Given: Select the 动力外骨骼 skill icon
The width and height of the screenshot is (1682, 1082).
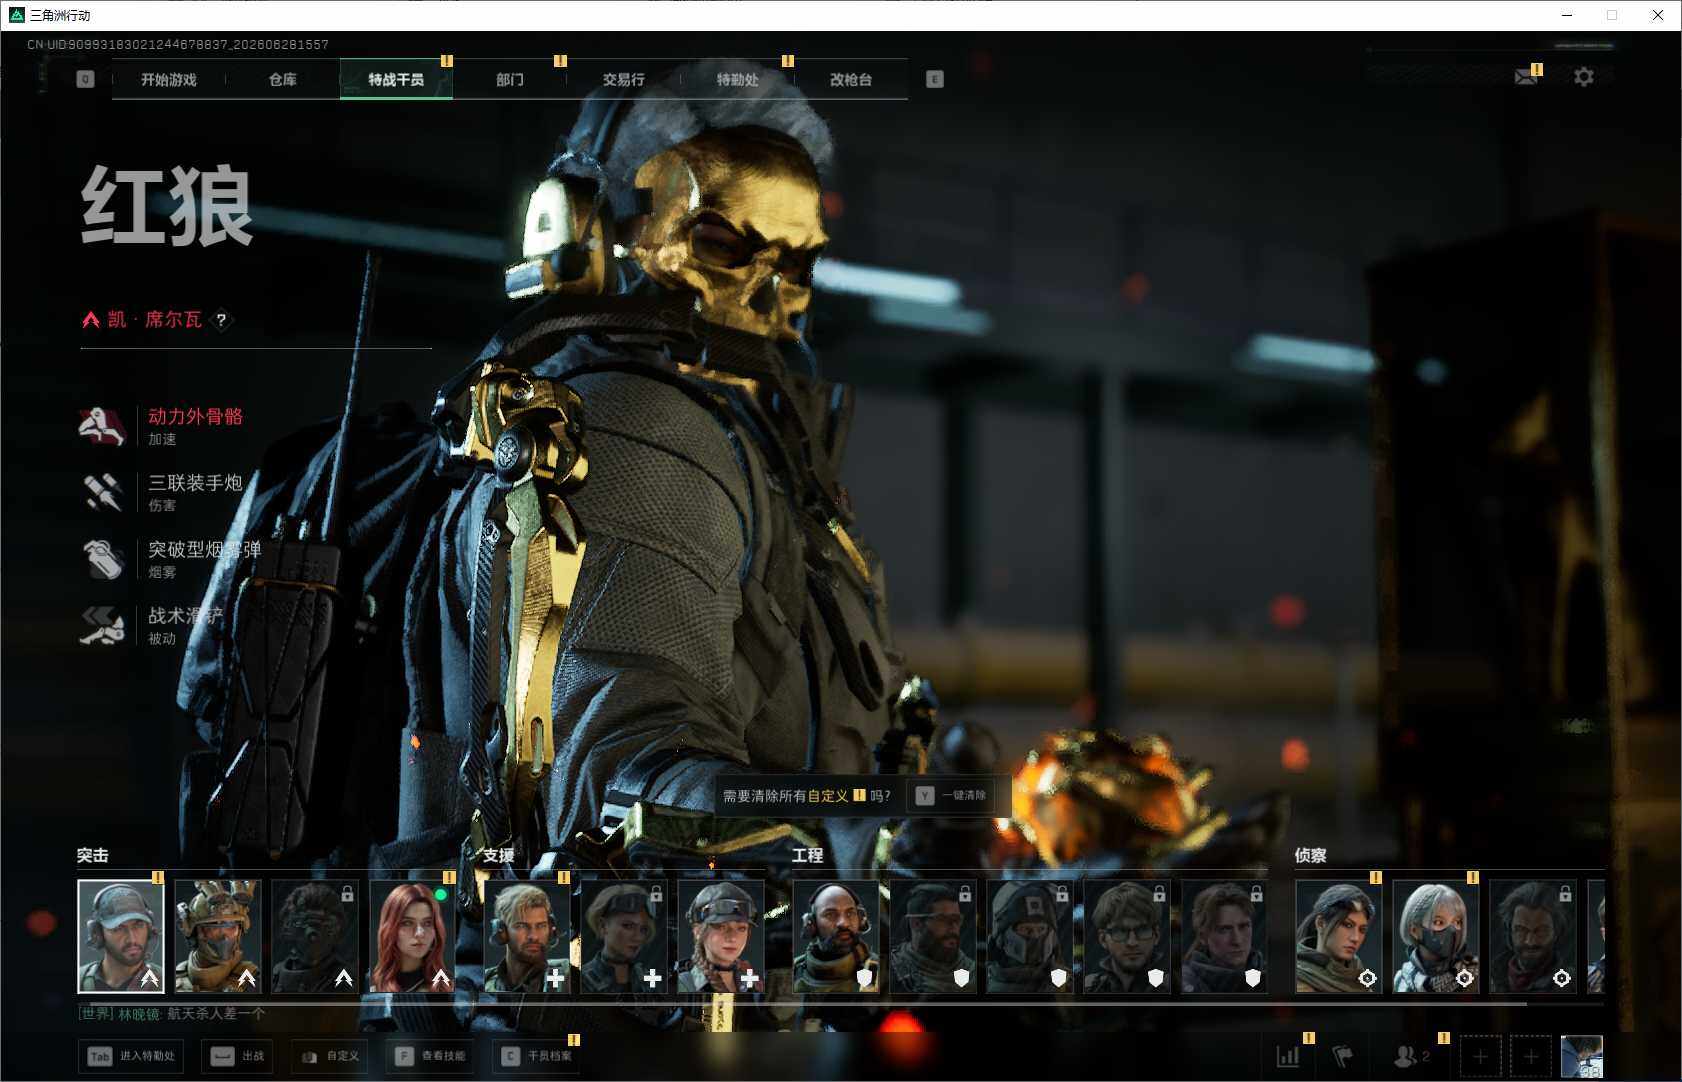Looking at the screenshot, I should click(102, 426).
